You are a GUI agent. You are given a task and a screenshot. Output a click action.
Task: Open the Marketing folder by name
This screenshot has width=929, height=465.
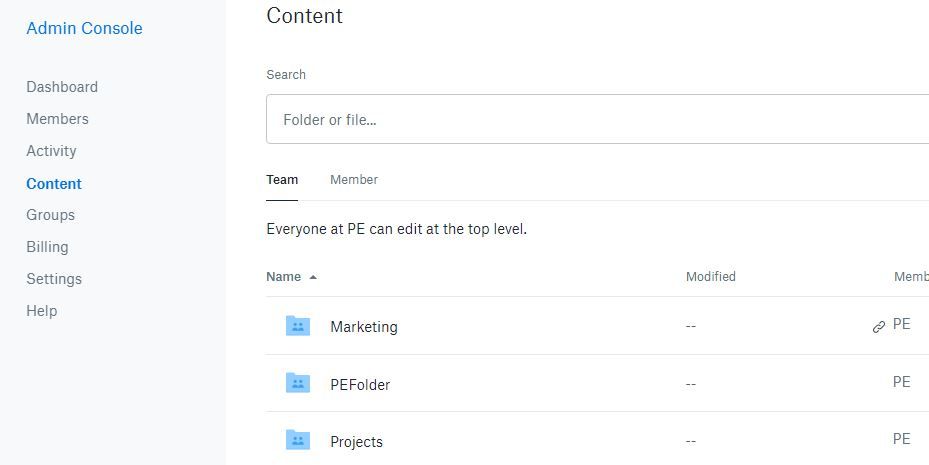(364, 327)
